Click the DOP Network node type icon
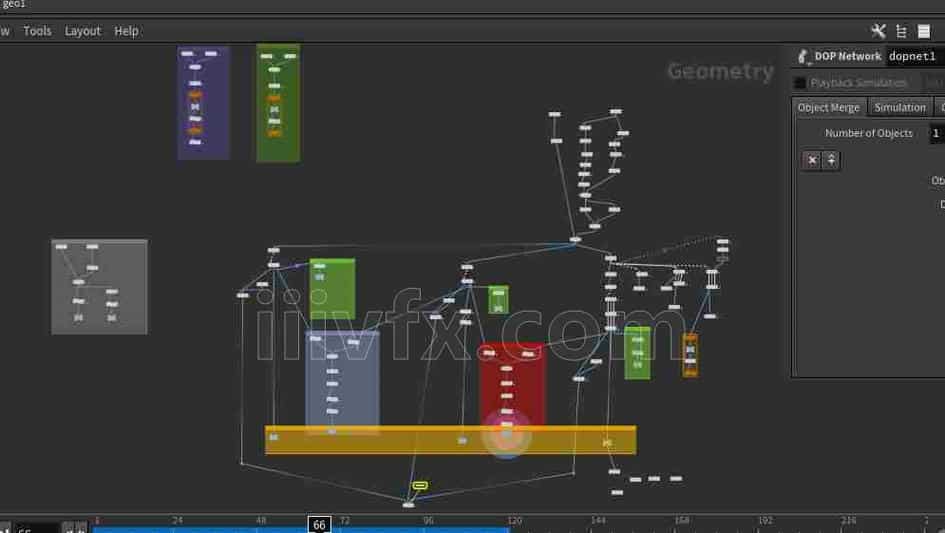Screen dimensions: 945x533 (803, 57)
